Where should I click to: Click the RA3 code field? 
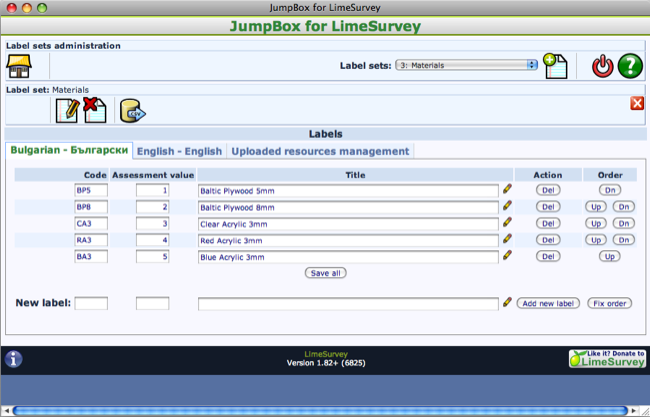click(x=91, y=240)
